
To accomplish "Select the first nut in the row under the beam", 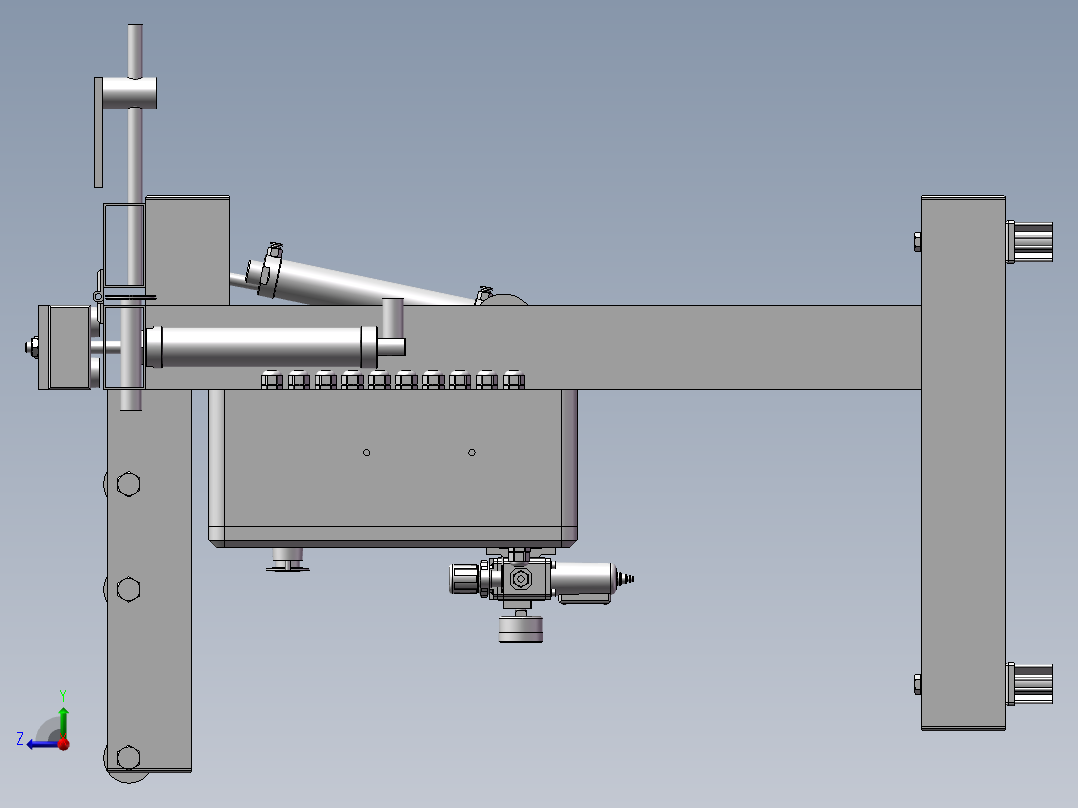I will (272, 380).
